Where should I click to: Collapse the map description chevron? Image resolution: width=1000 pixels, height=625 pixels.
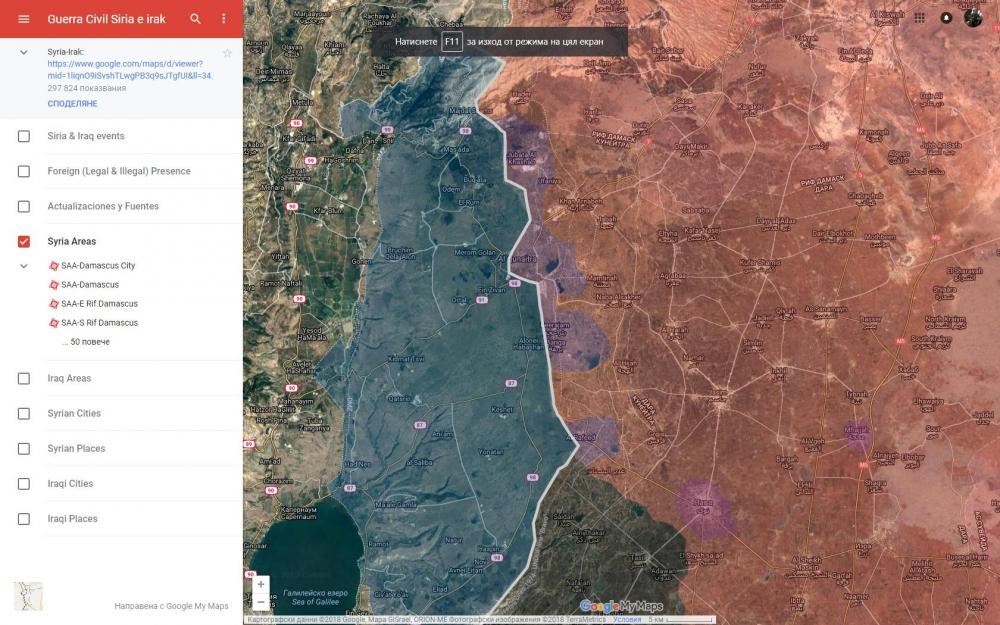(x=24, y=51)
